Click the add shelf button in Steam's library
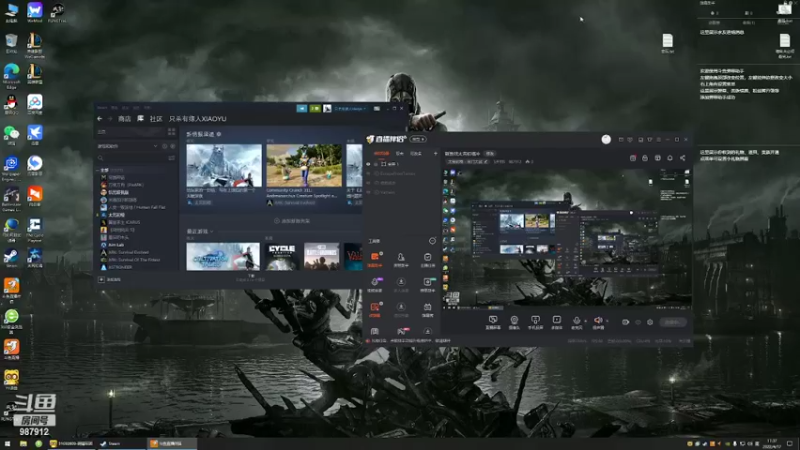The width and height of the screenshot is (800, 450). click(x=292, y=221)
